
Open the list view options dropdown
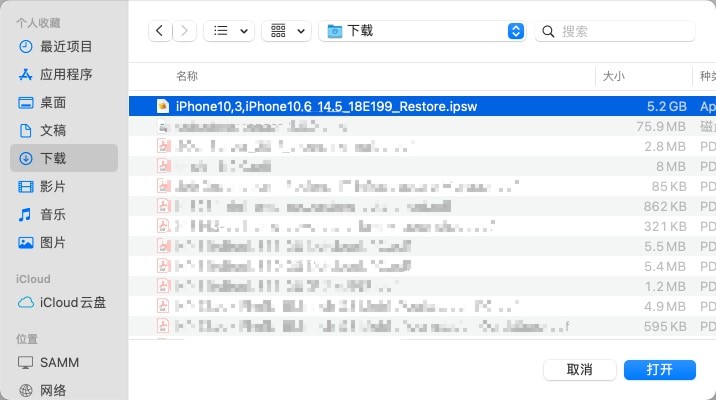pos(229,31)
